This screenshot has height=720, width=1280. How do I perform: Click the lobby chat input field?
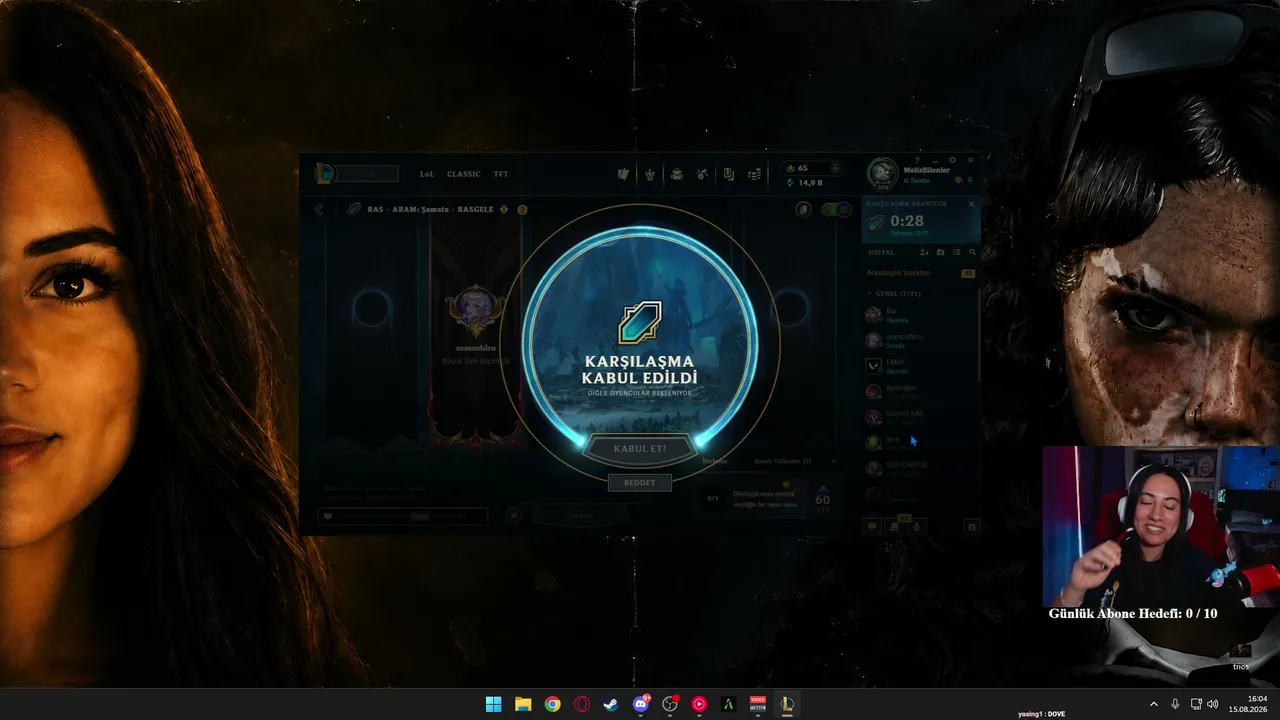point(402,516)
